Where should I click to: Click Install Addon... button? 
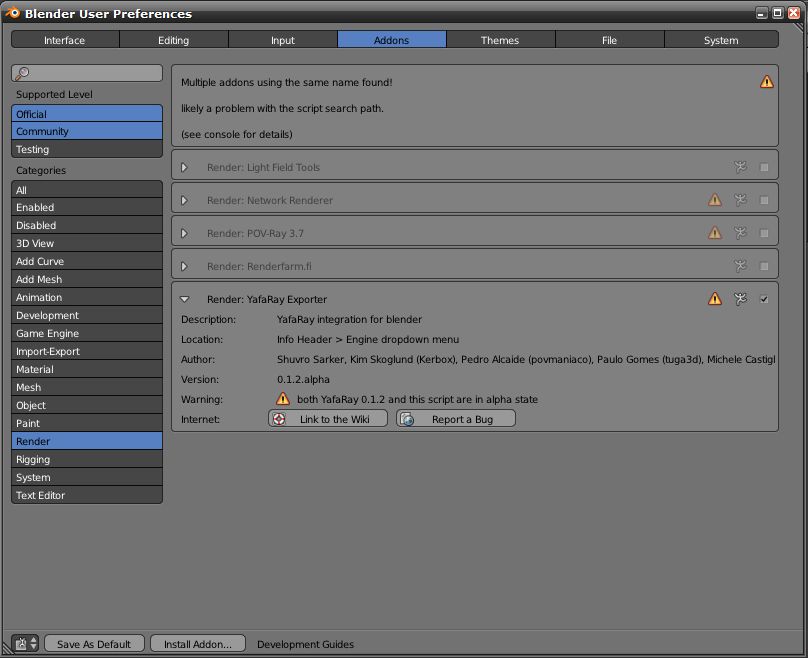(x=198, y=644)
